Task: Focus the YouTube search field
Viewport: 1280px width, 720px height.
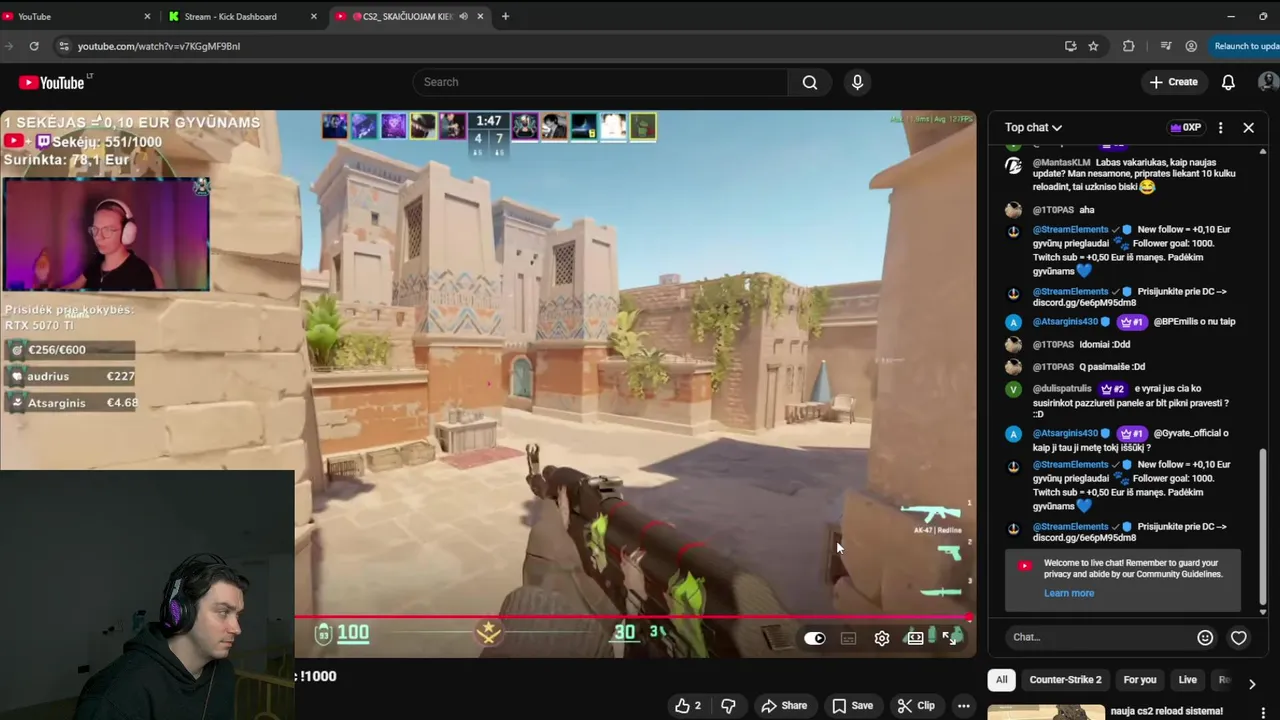Action: click(600, 82)
